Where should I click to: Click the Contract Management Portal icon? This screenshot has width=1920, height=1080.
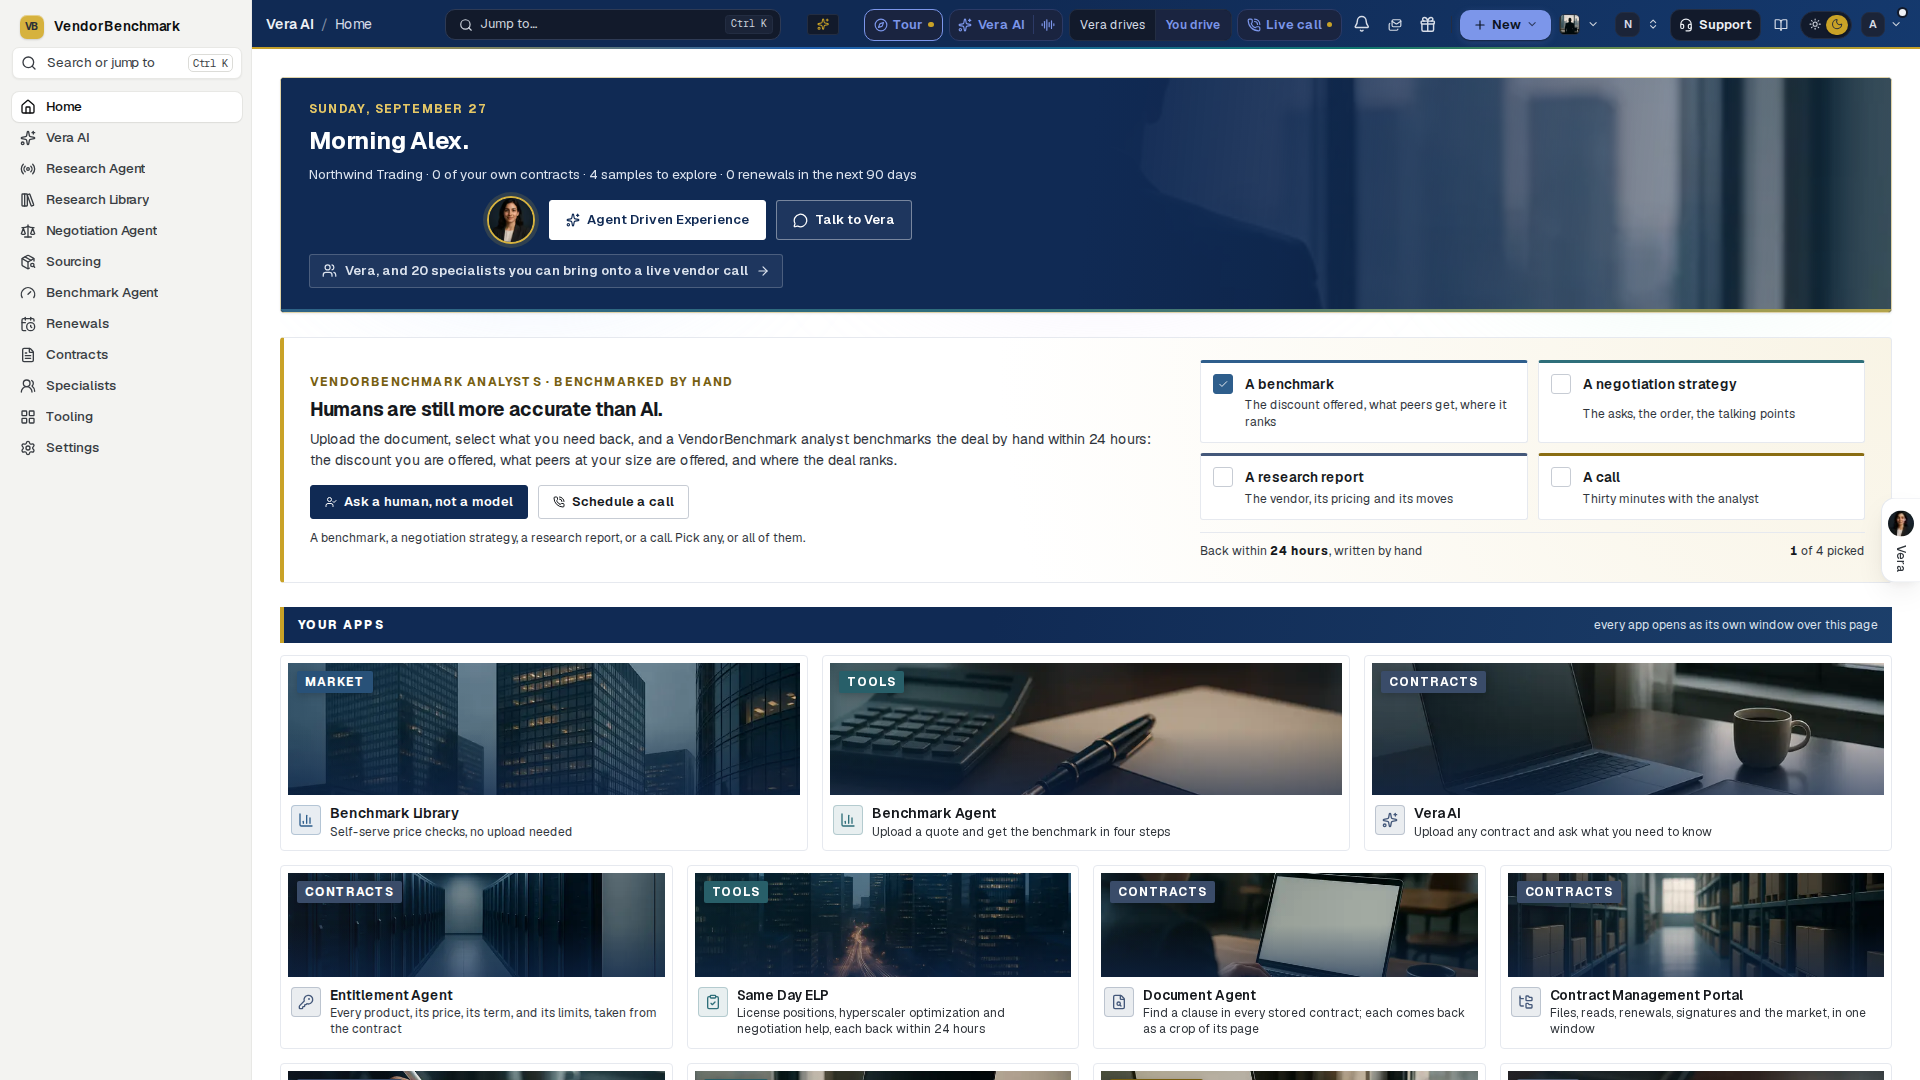click(1526, 1001)
